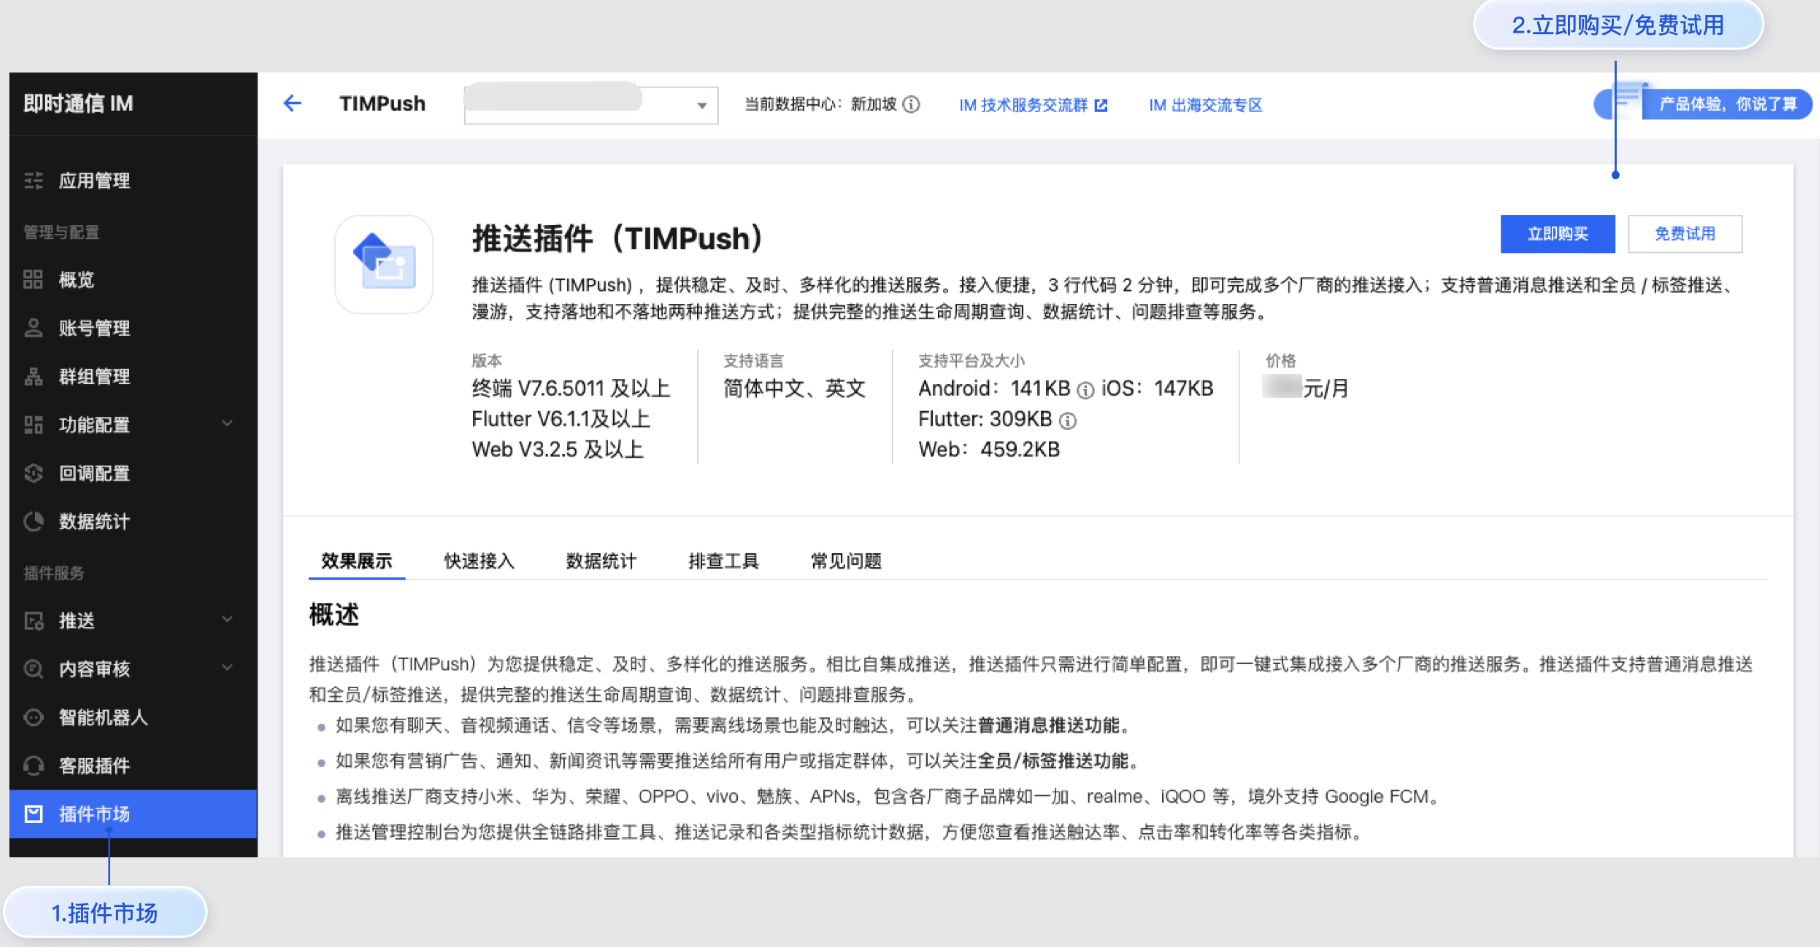Viewport: 1820px width, 947px height.
Task: Click the 客服插件 headset icon
Action: pyautogui.click(x=33, y=765)
